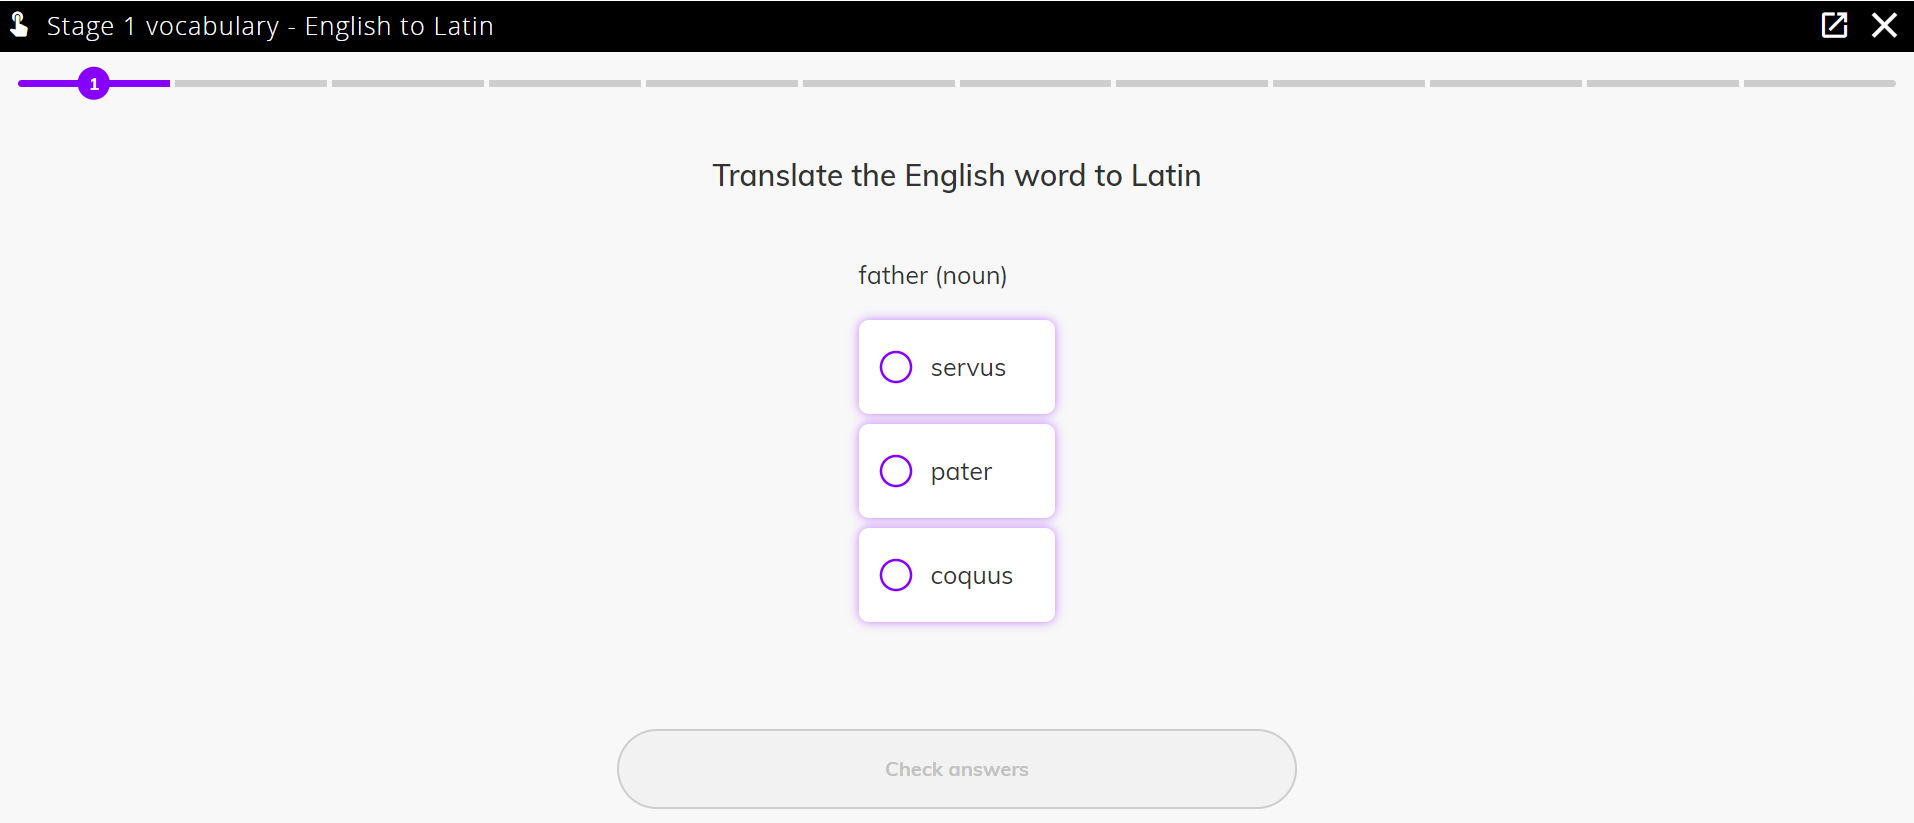Click the step 1 progress marker
Viewport: 1914px width, 823px height.
pyautogui.click(x=94, y=84)
